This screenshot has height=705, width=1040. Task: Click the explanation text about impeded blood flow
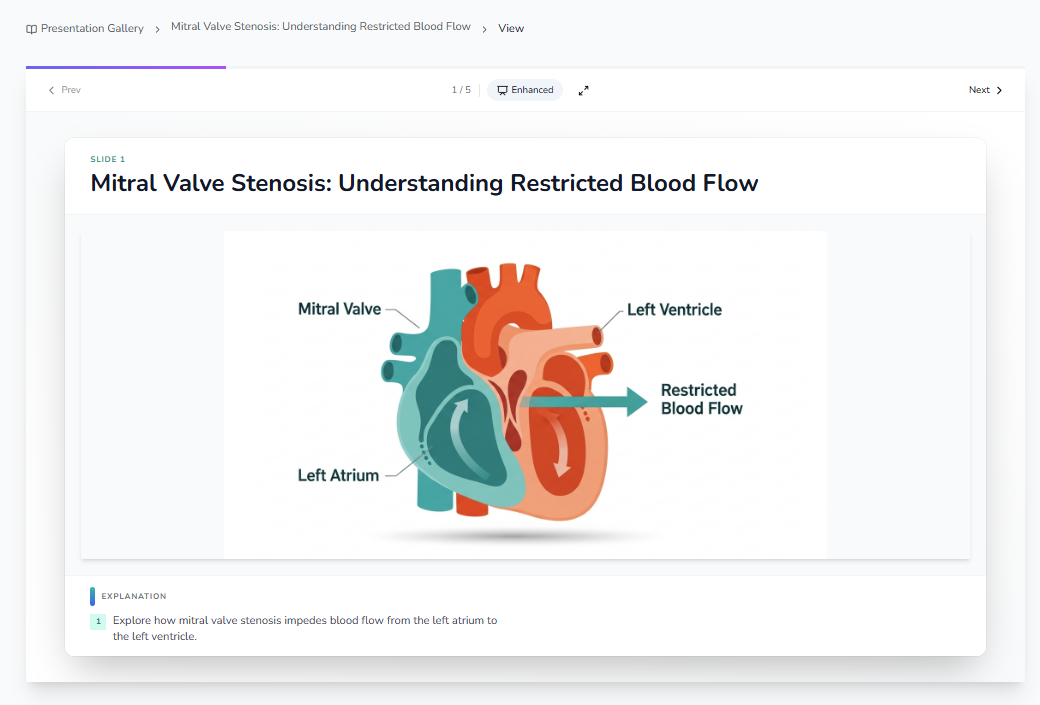tap(305, 628)
